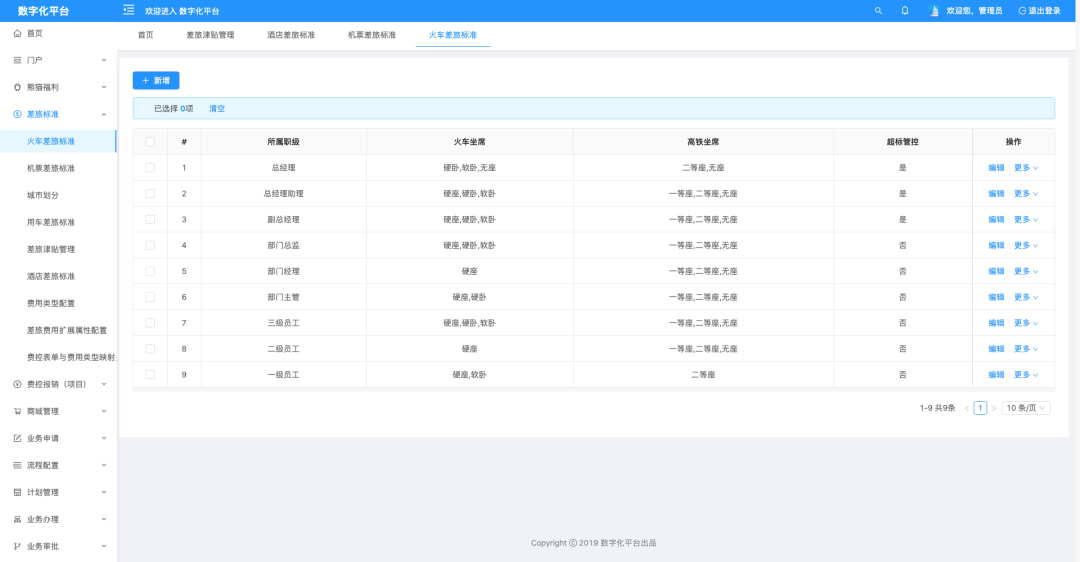Click the 商城管理 cart icon

click(17, 411)
